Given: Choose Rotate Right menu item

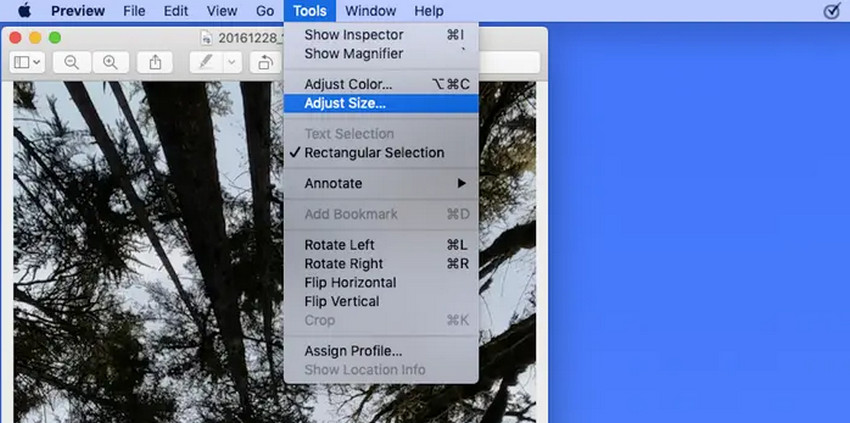Looking at the screenshot, I should click(x=381, y=264).
